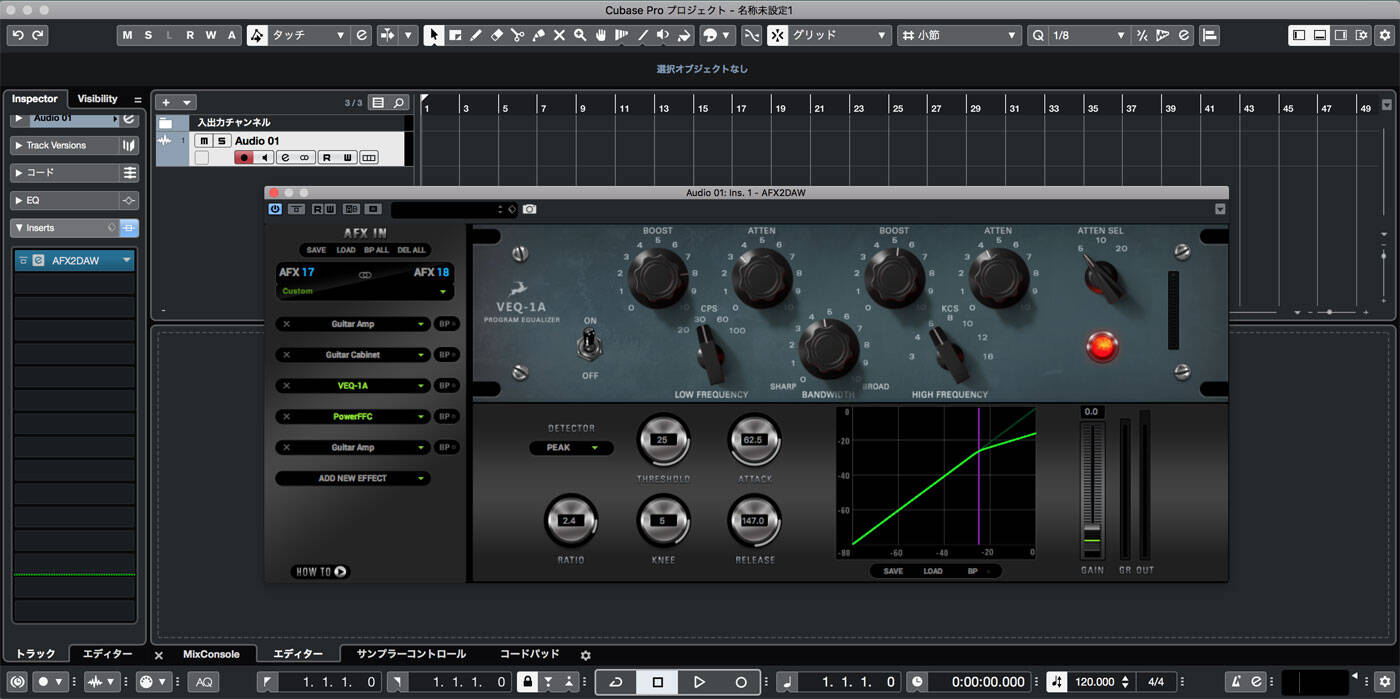Click the compressor RATIO knob
1400x699 pixels.
click(x=570, y=520)
